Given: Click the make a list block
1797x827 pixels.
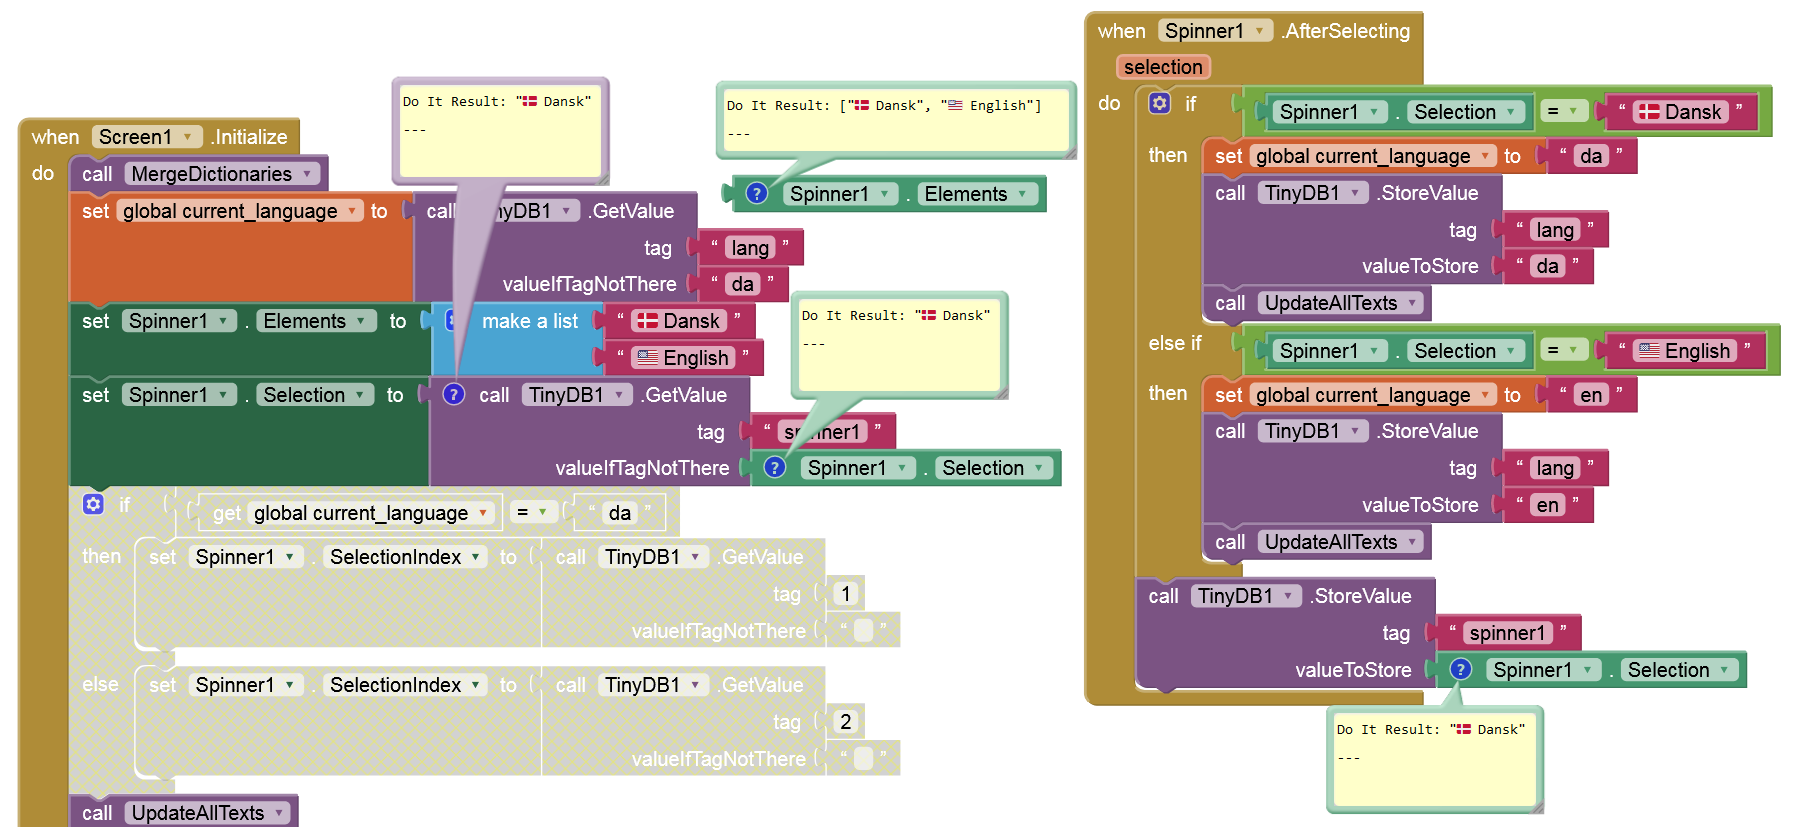Looking at the screenshot, I should point(529,321).
